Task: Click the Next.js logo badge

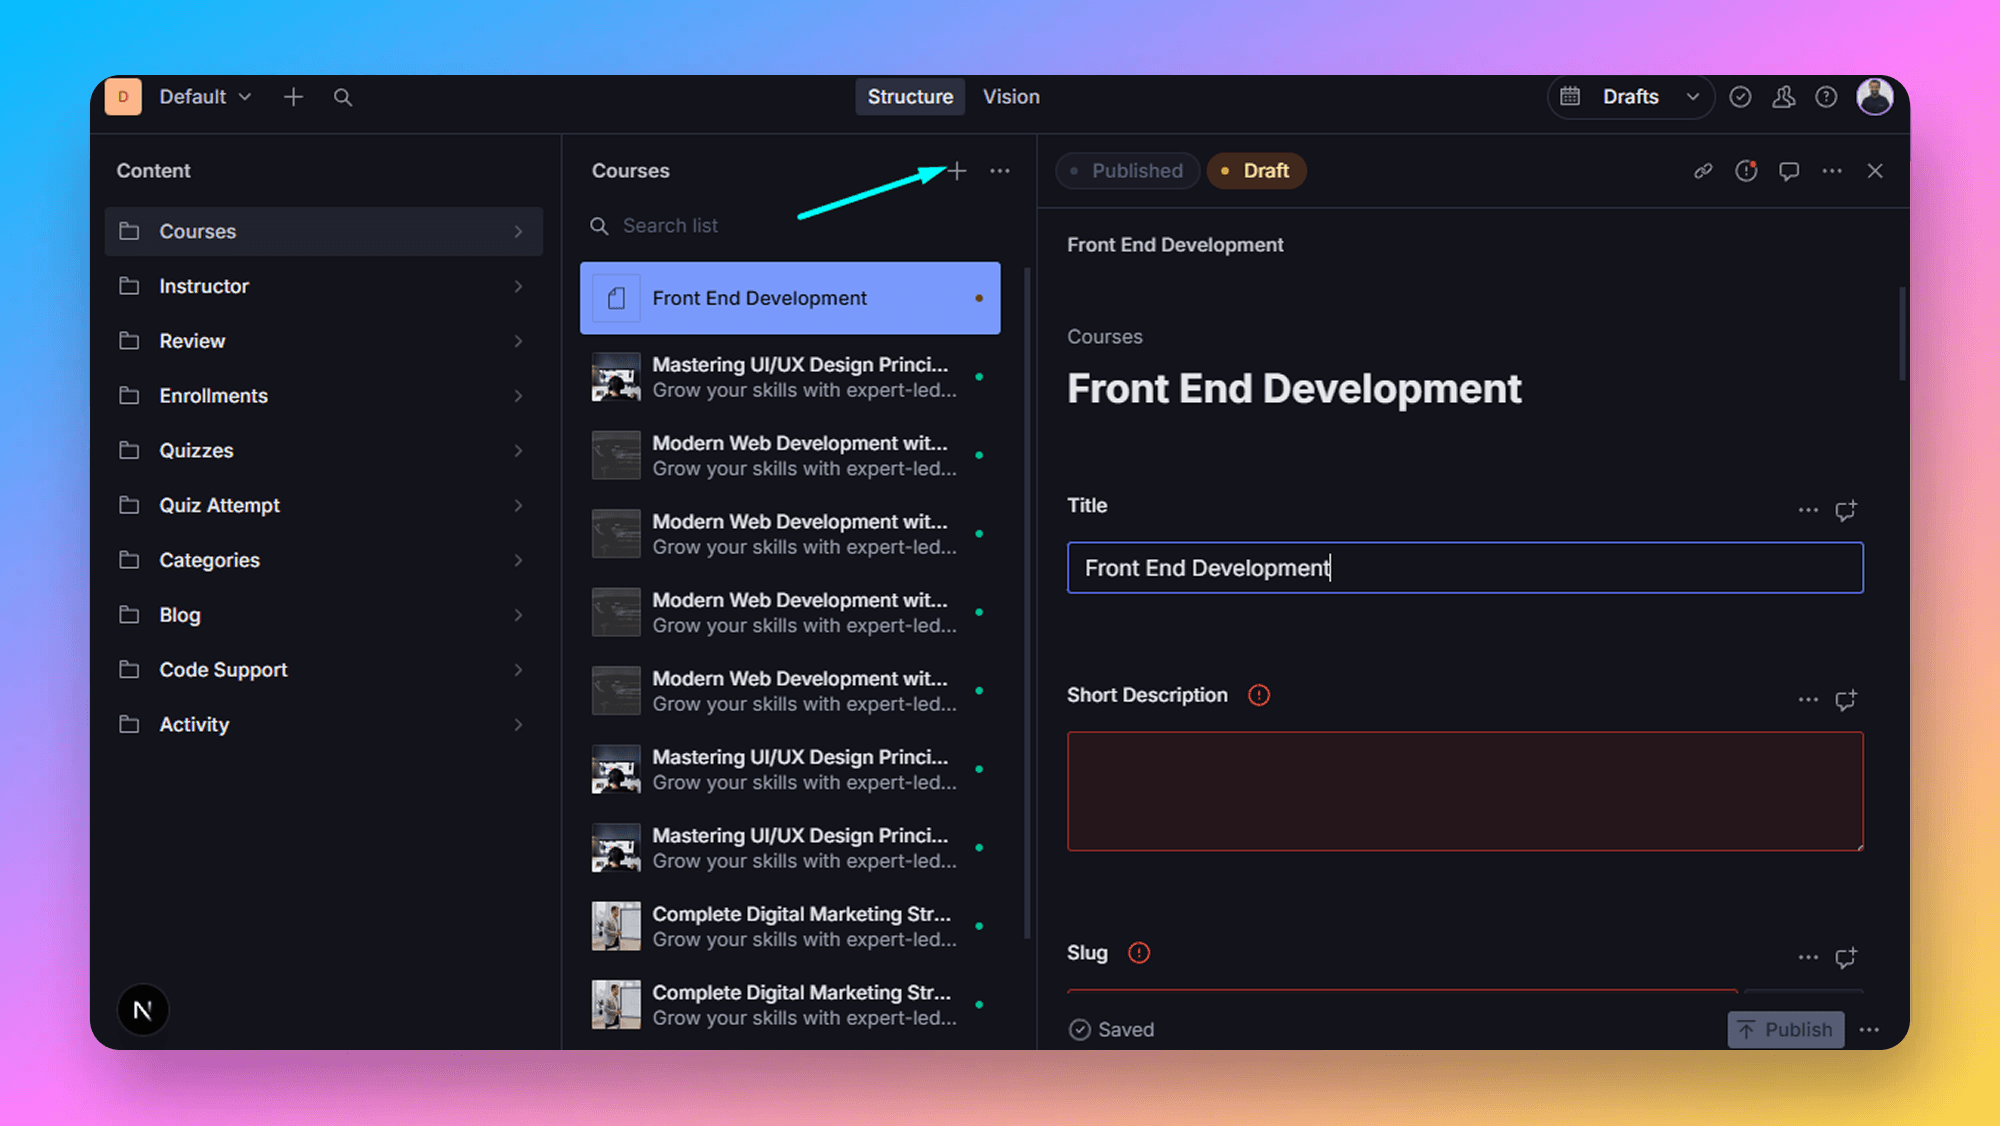Action: point(143,1010)
